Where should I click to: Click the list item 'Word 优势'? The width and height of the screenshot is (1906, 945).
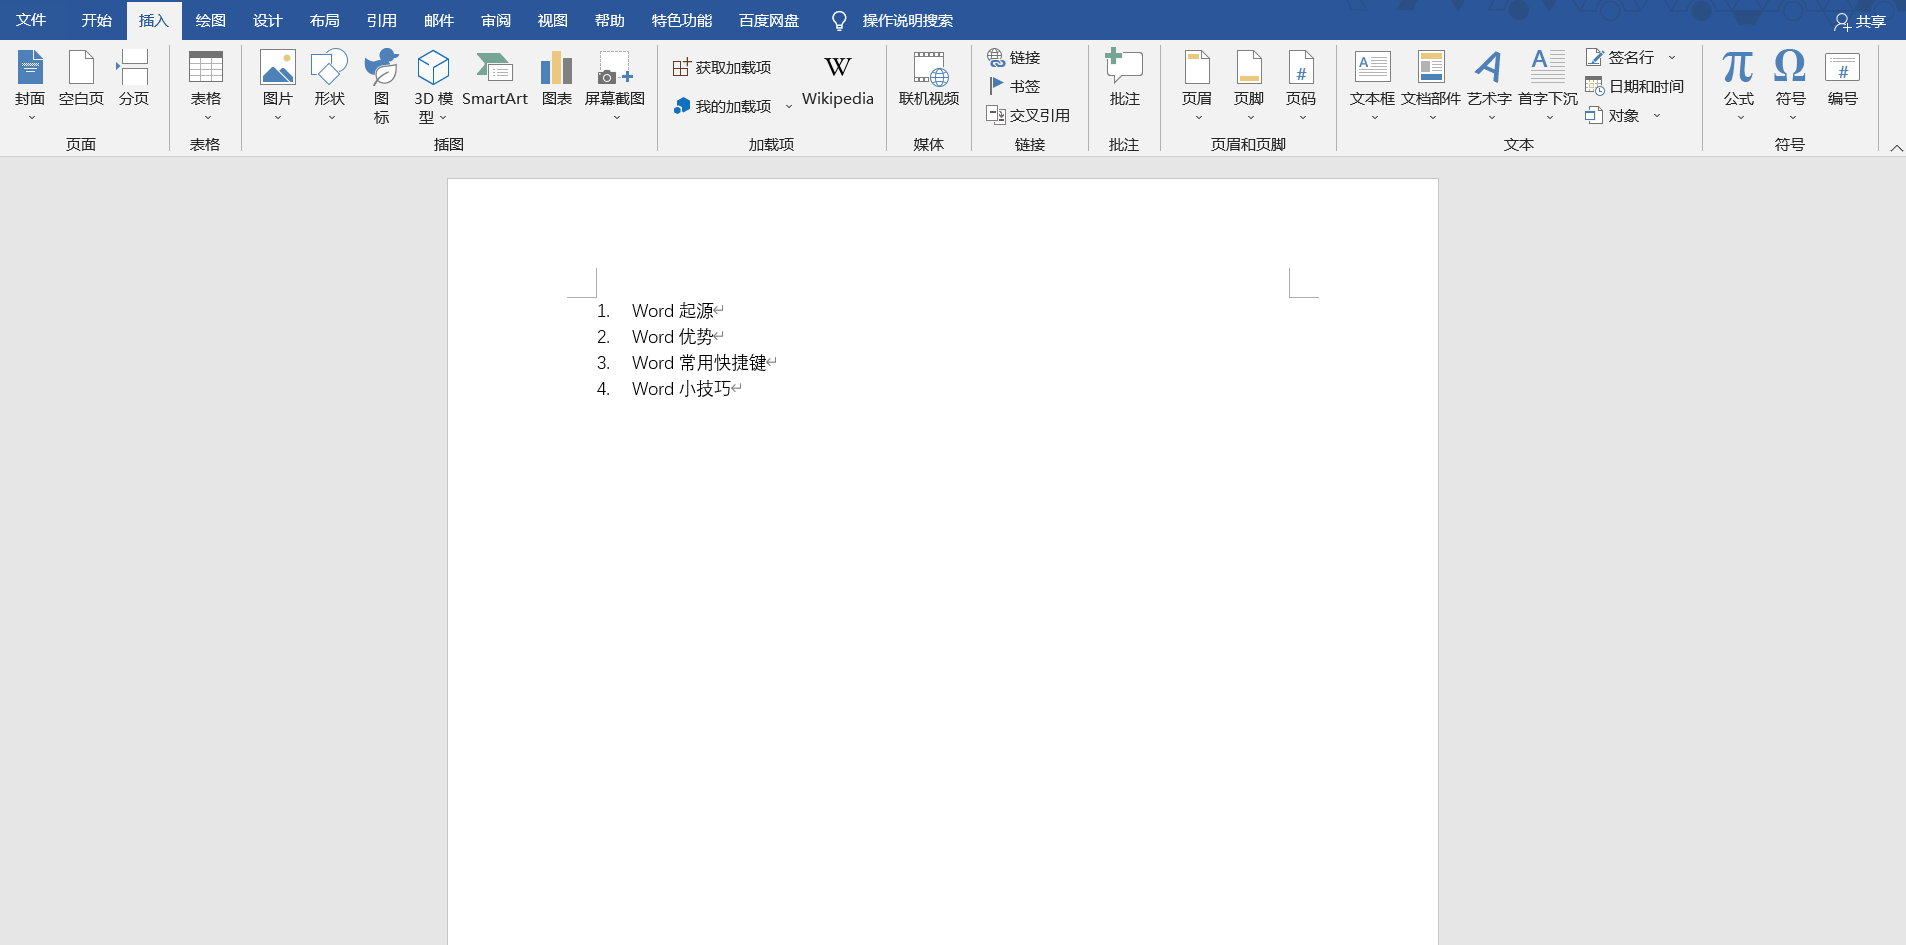tap(673, 337)
